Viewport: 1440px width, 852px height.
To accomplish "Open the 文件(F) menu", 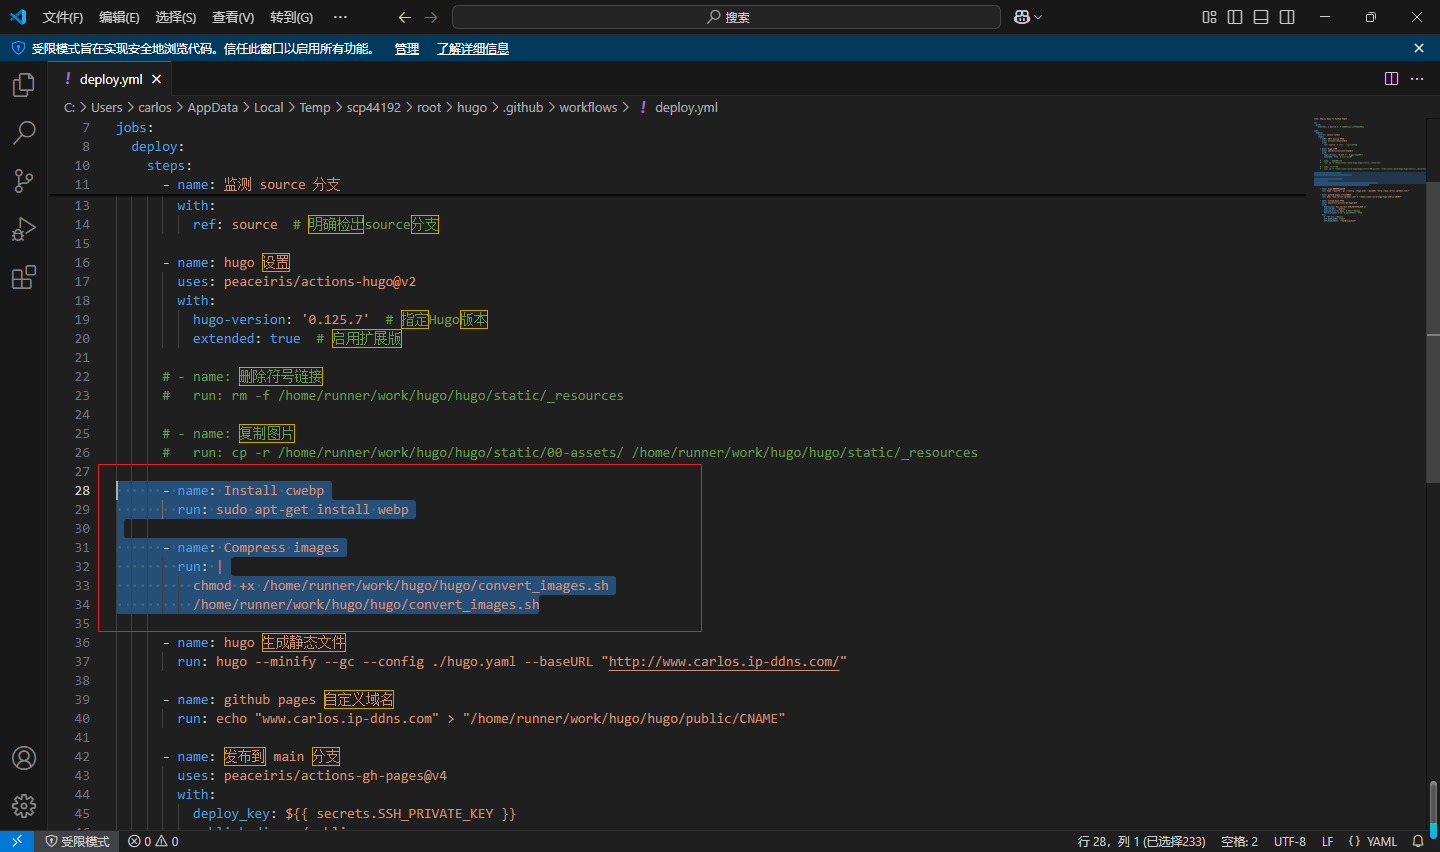I will pyautogui.click(x=63, y=17).
